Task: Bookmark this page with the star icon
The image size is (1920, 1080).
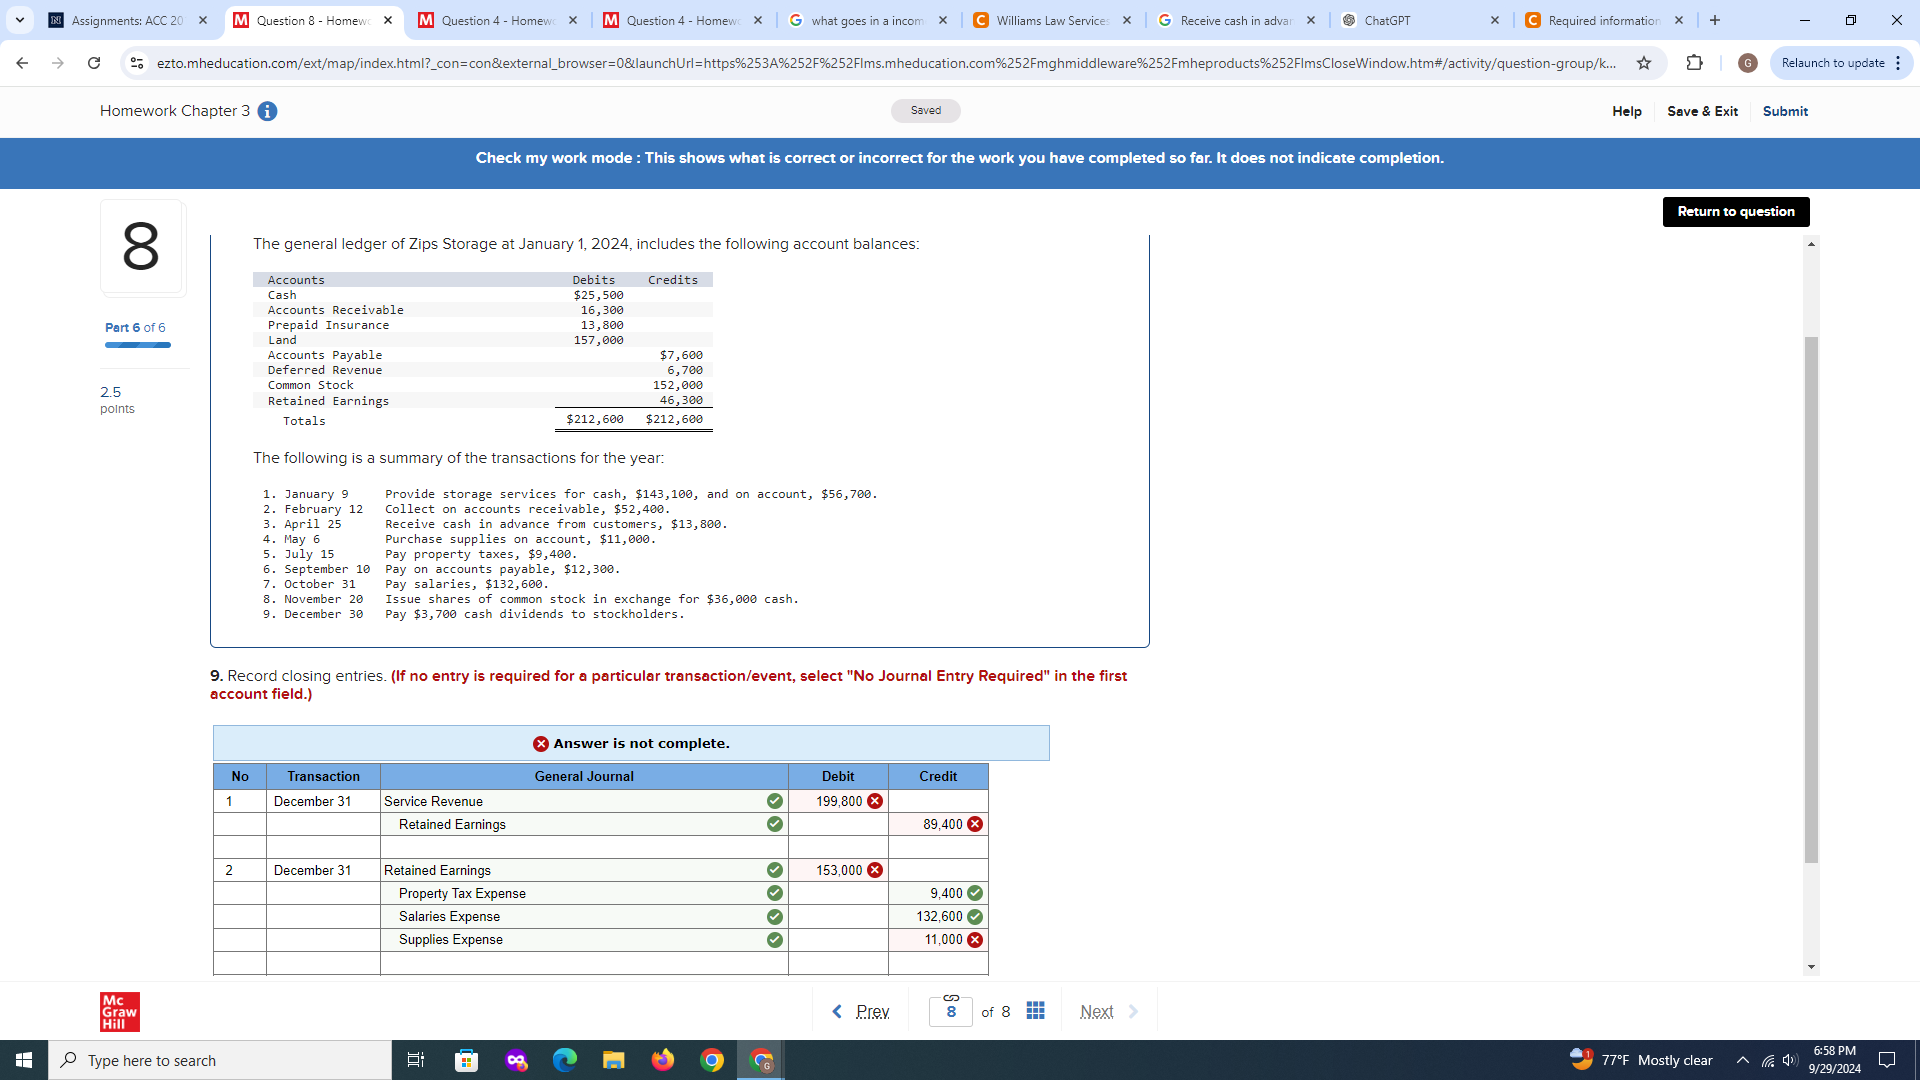Action: click(1644, 63)
